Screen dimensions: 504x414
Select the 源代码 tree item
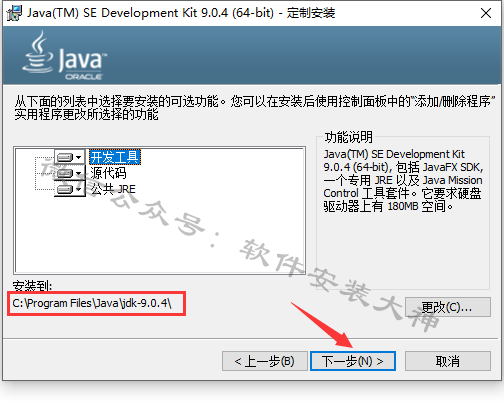coord(108,173)
